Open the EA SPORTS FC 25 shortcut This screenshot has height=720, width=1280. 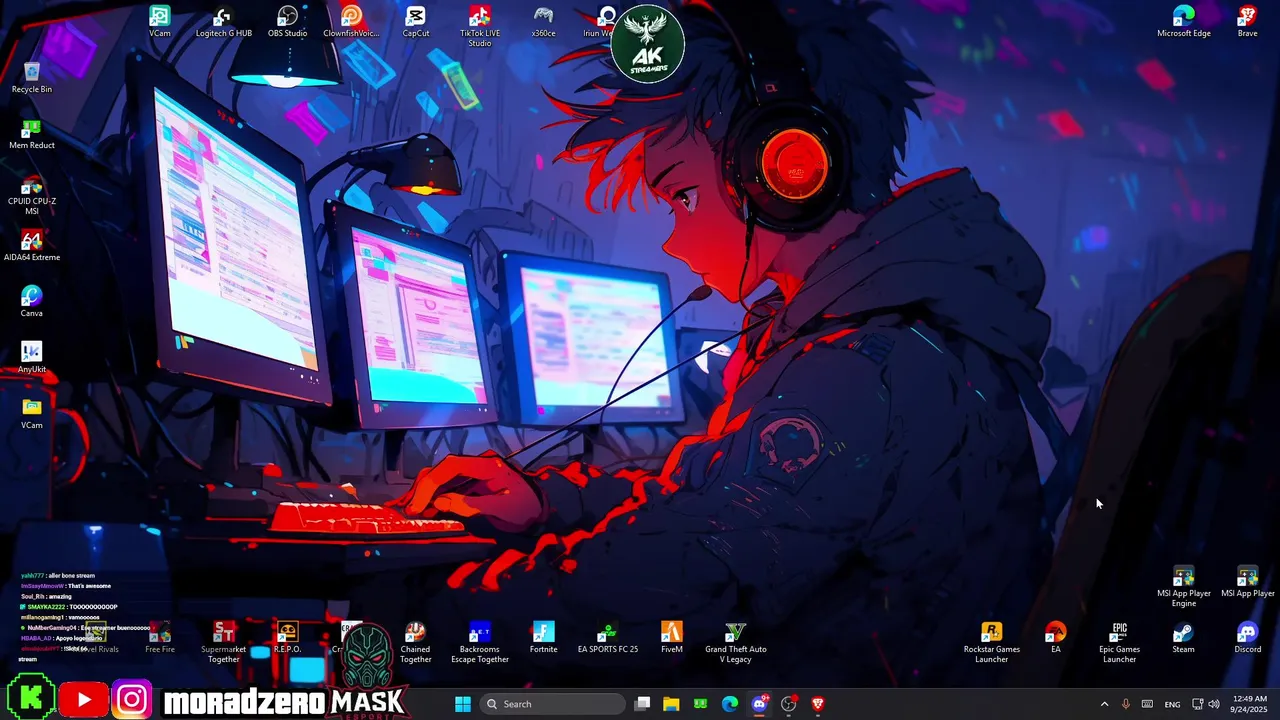click(608, 638)
